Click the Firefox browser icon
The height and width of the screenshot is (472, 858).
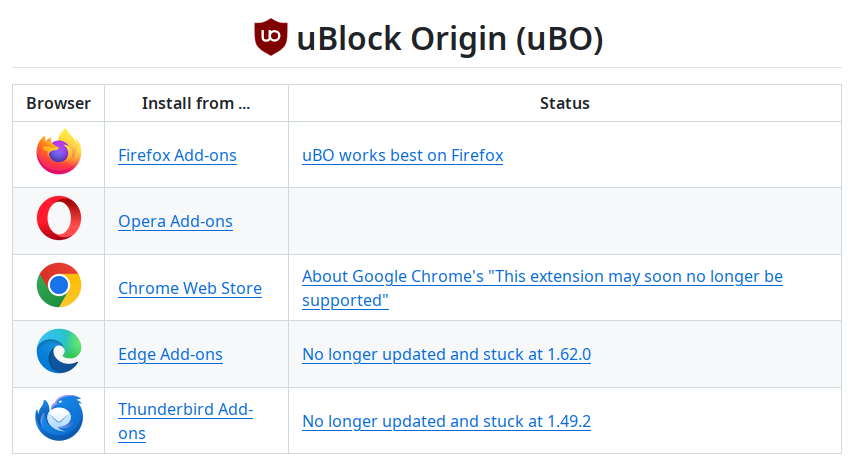pyautogui.click(x=59, y=152)
